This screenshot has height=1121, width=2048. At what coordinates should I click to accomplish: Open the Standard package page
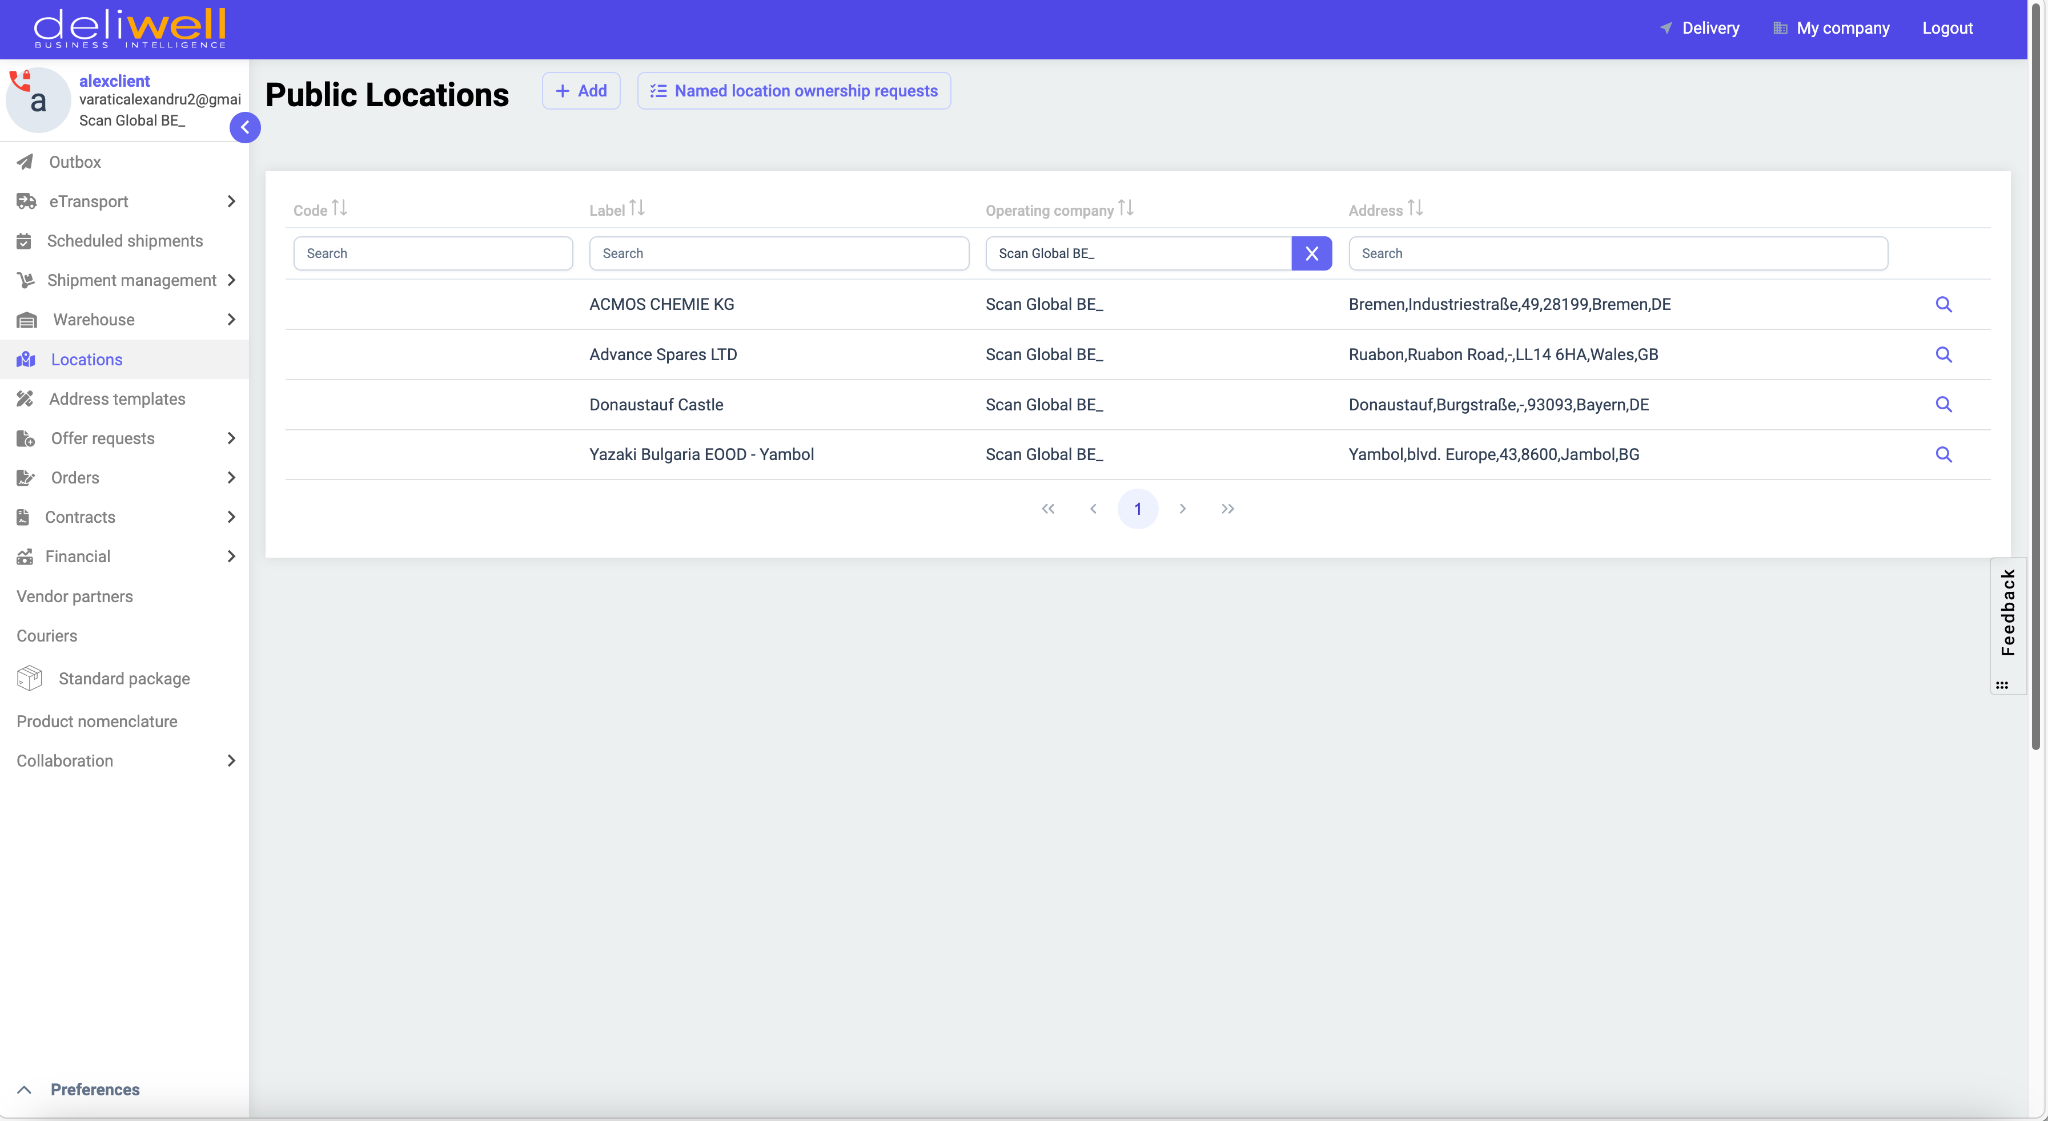(x=124, y=678)
